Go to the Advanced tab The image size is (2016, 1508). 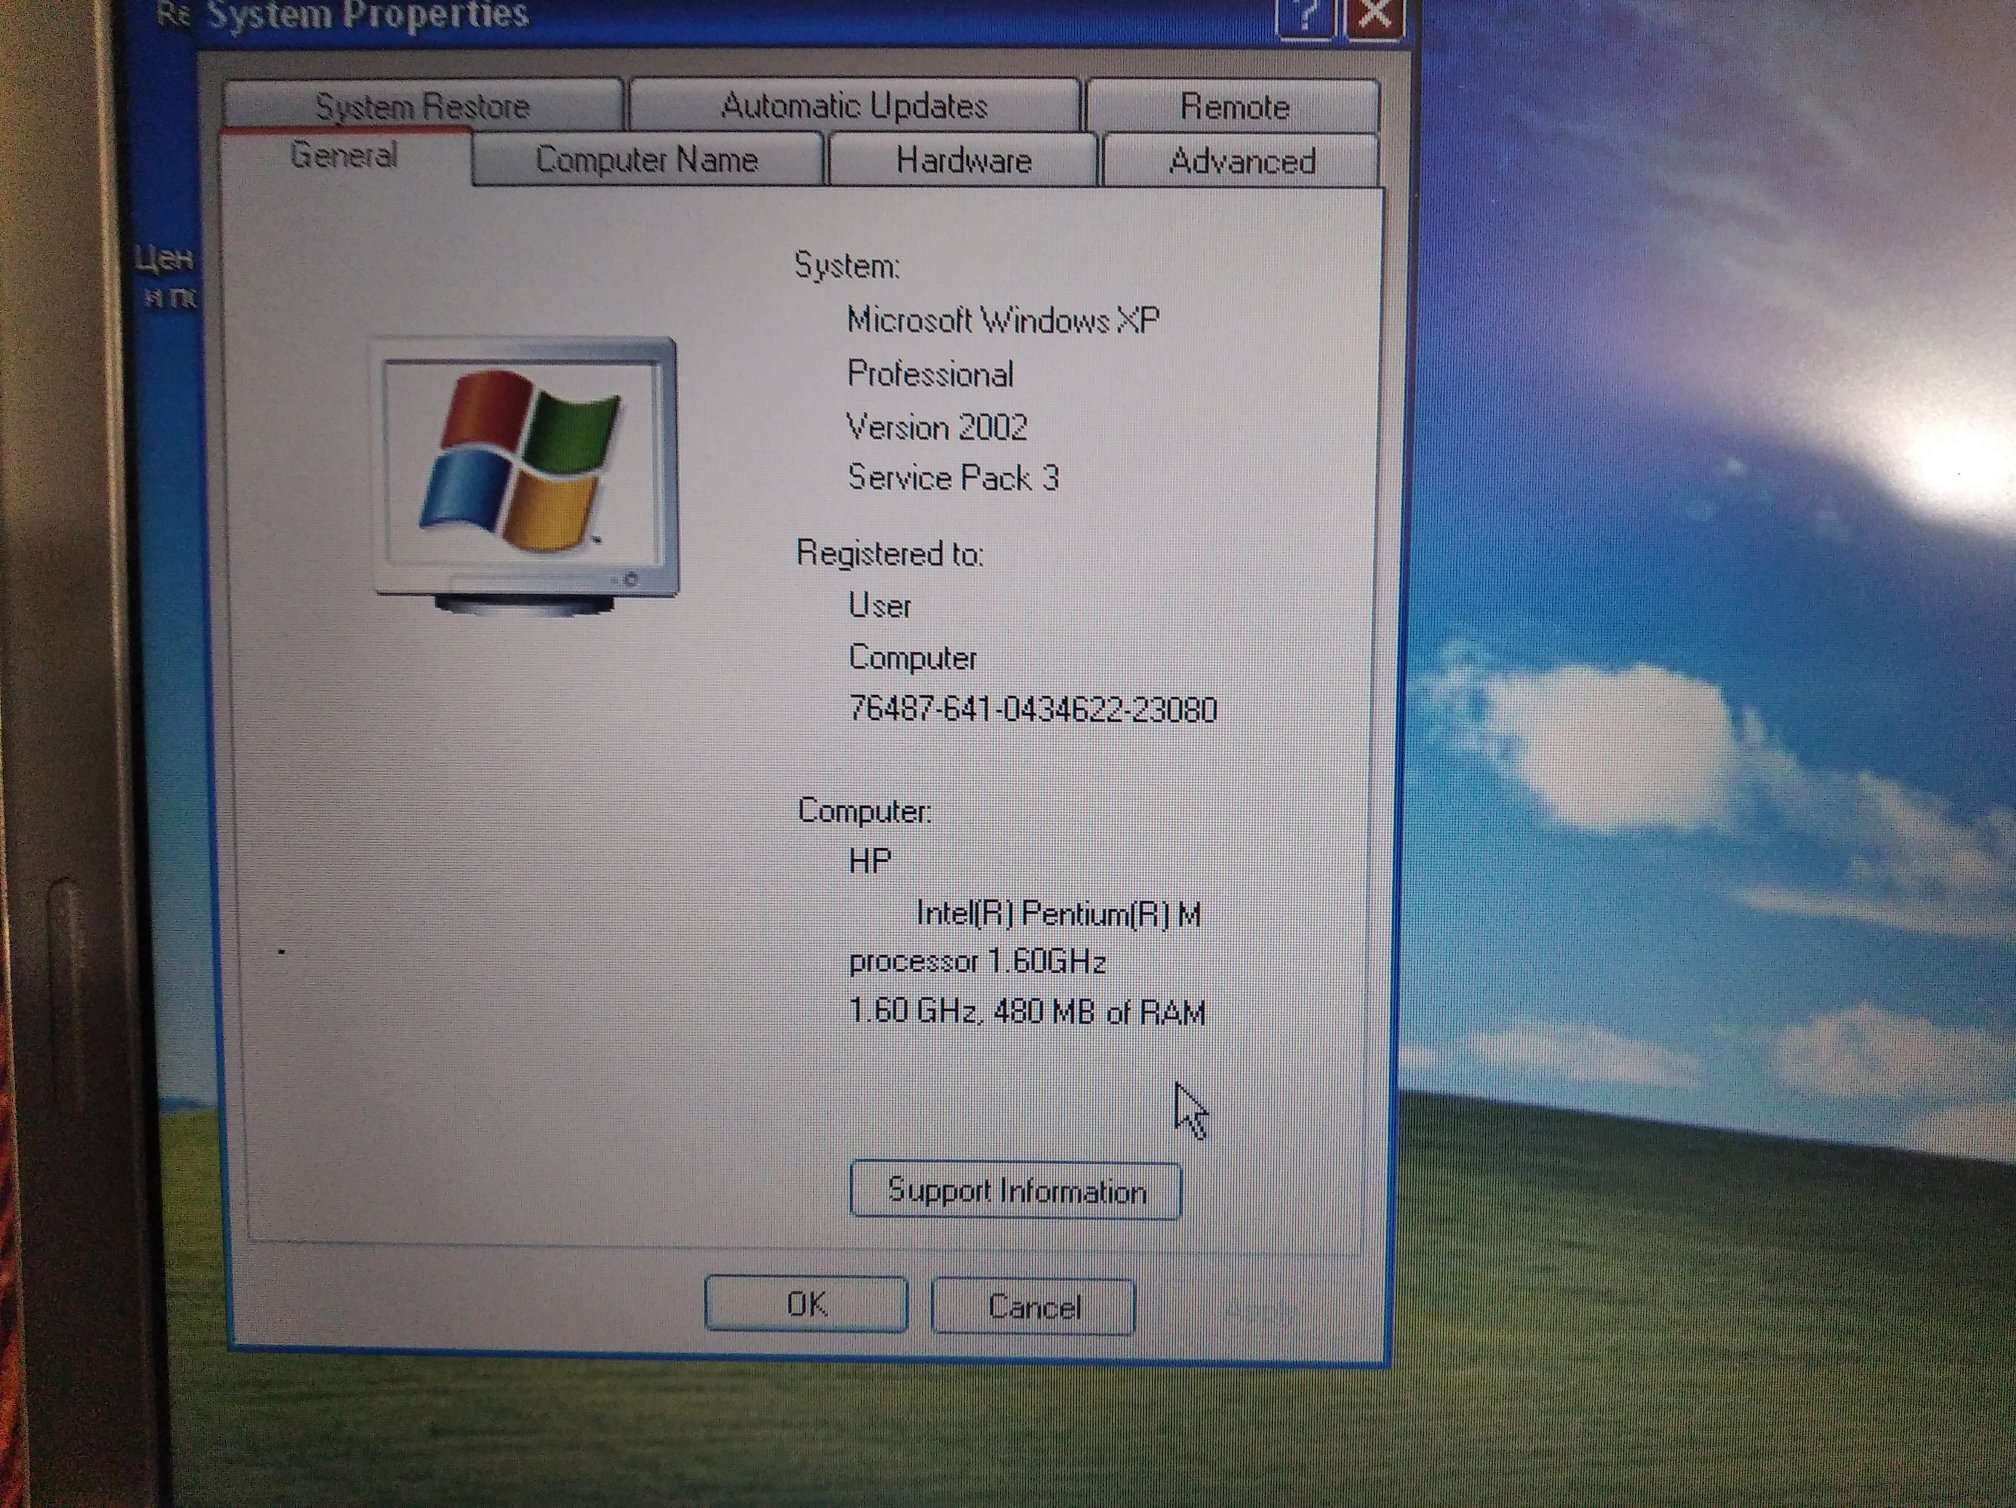tap(1242, 162)
